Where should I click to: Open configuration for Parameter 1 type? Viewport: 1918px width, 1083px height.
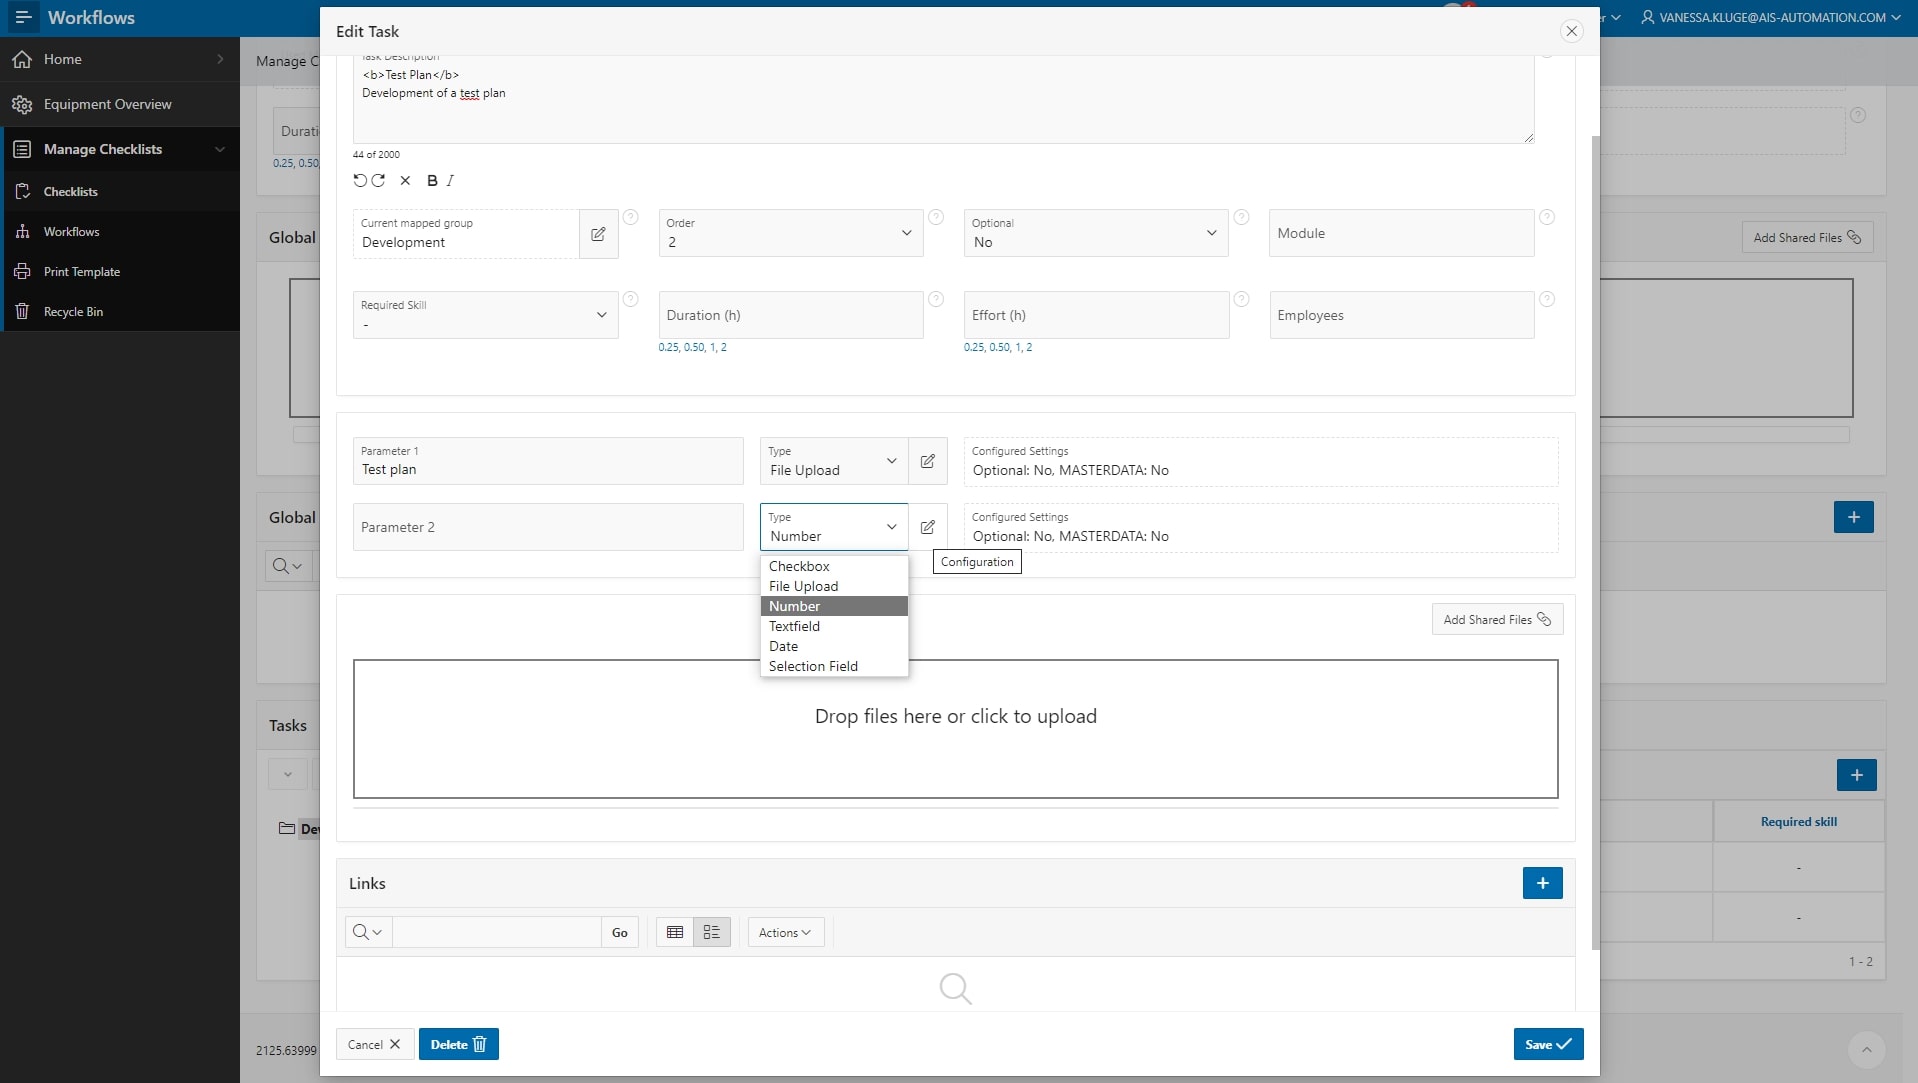(x=927, y=461)
